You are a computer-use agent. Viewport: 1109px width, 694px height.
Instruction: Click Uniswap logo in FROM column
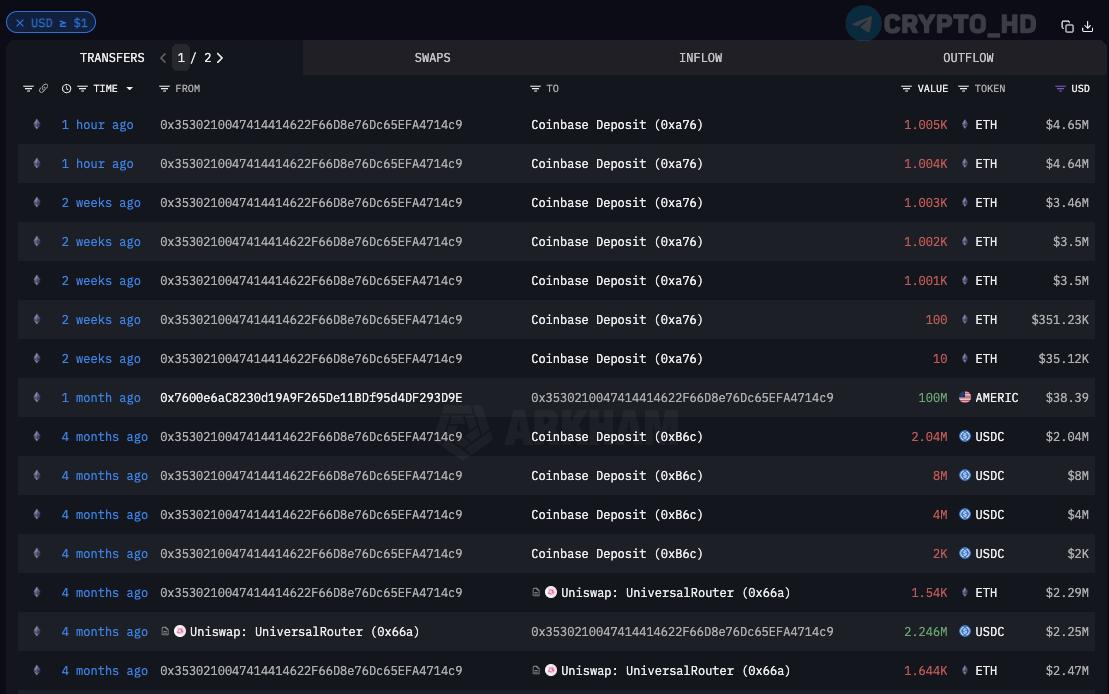180,631
